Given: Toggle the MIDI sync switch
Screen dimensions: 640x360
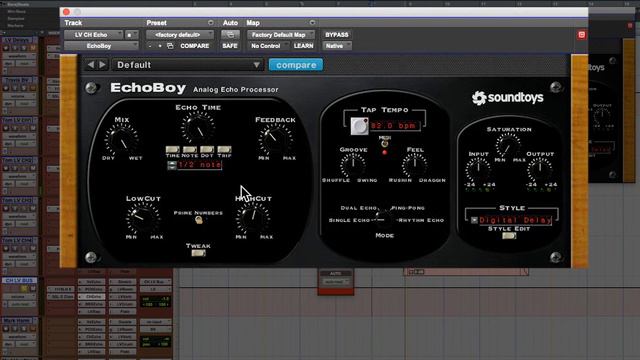Looking at the screenshot, I should tap(384, 144).
